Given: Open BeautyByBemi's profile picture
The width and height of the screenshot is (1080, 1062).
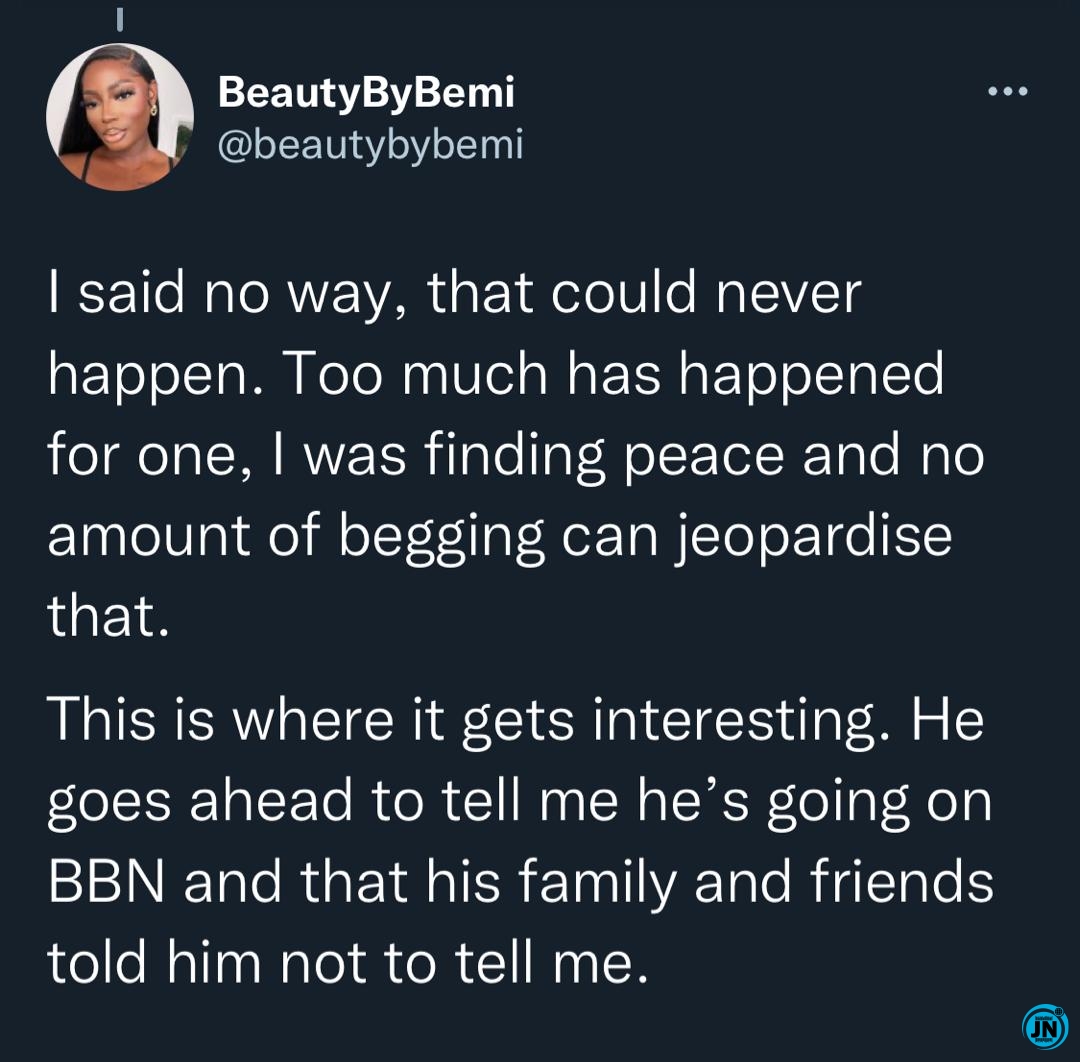Looking at the screenshot, I should point(120,117).
